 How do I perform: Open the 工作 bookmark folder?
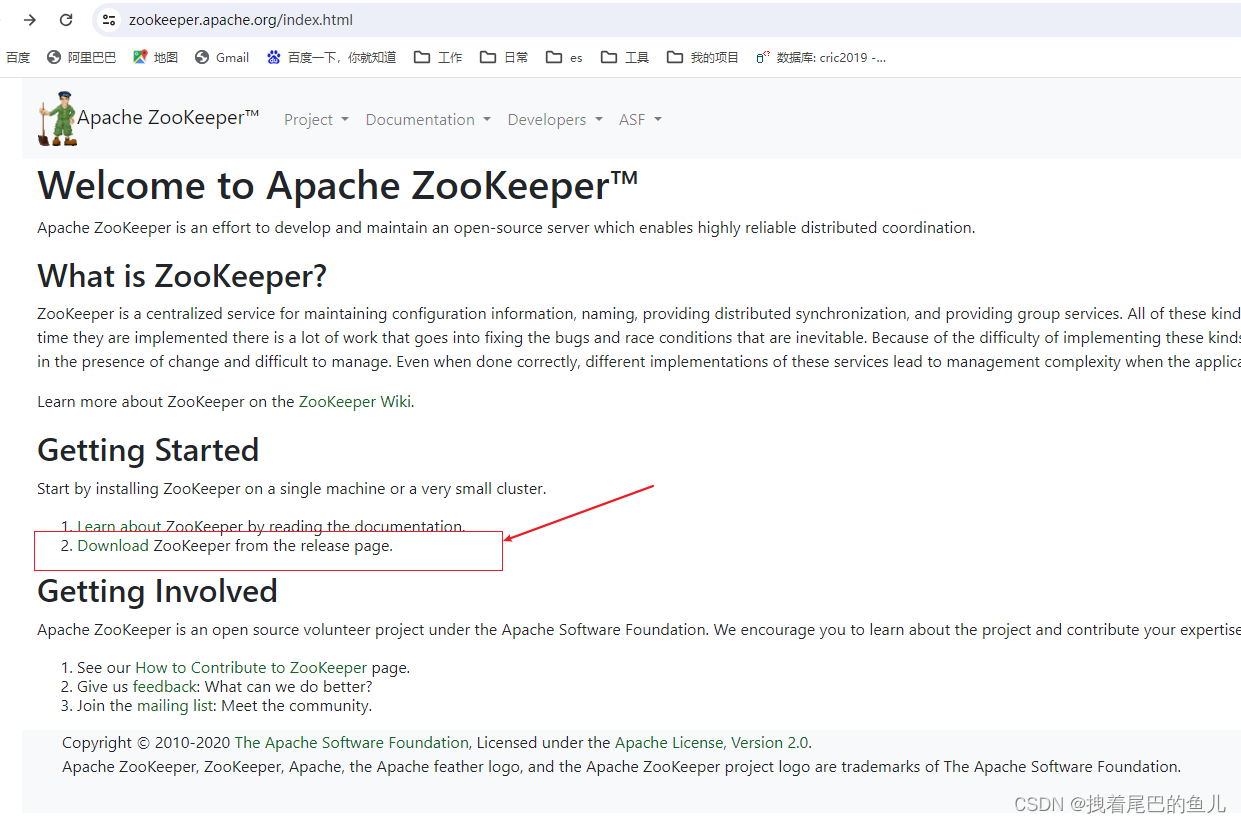(438, 58)
